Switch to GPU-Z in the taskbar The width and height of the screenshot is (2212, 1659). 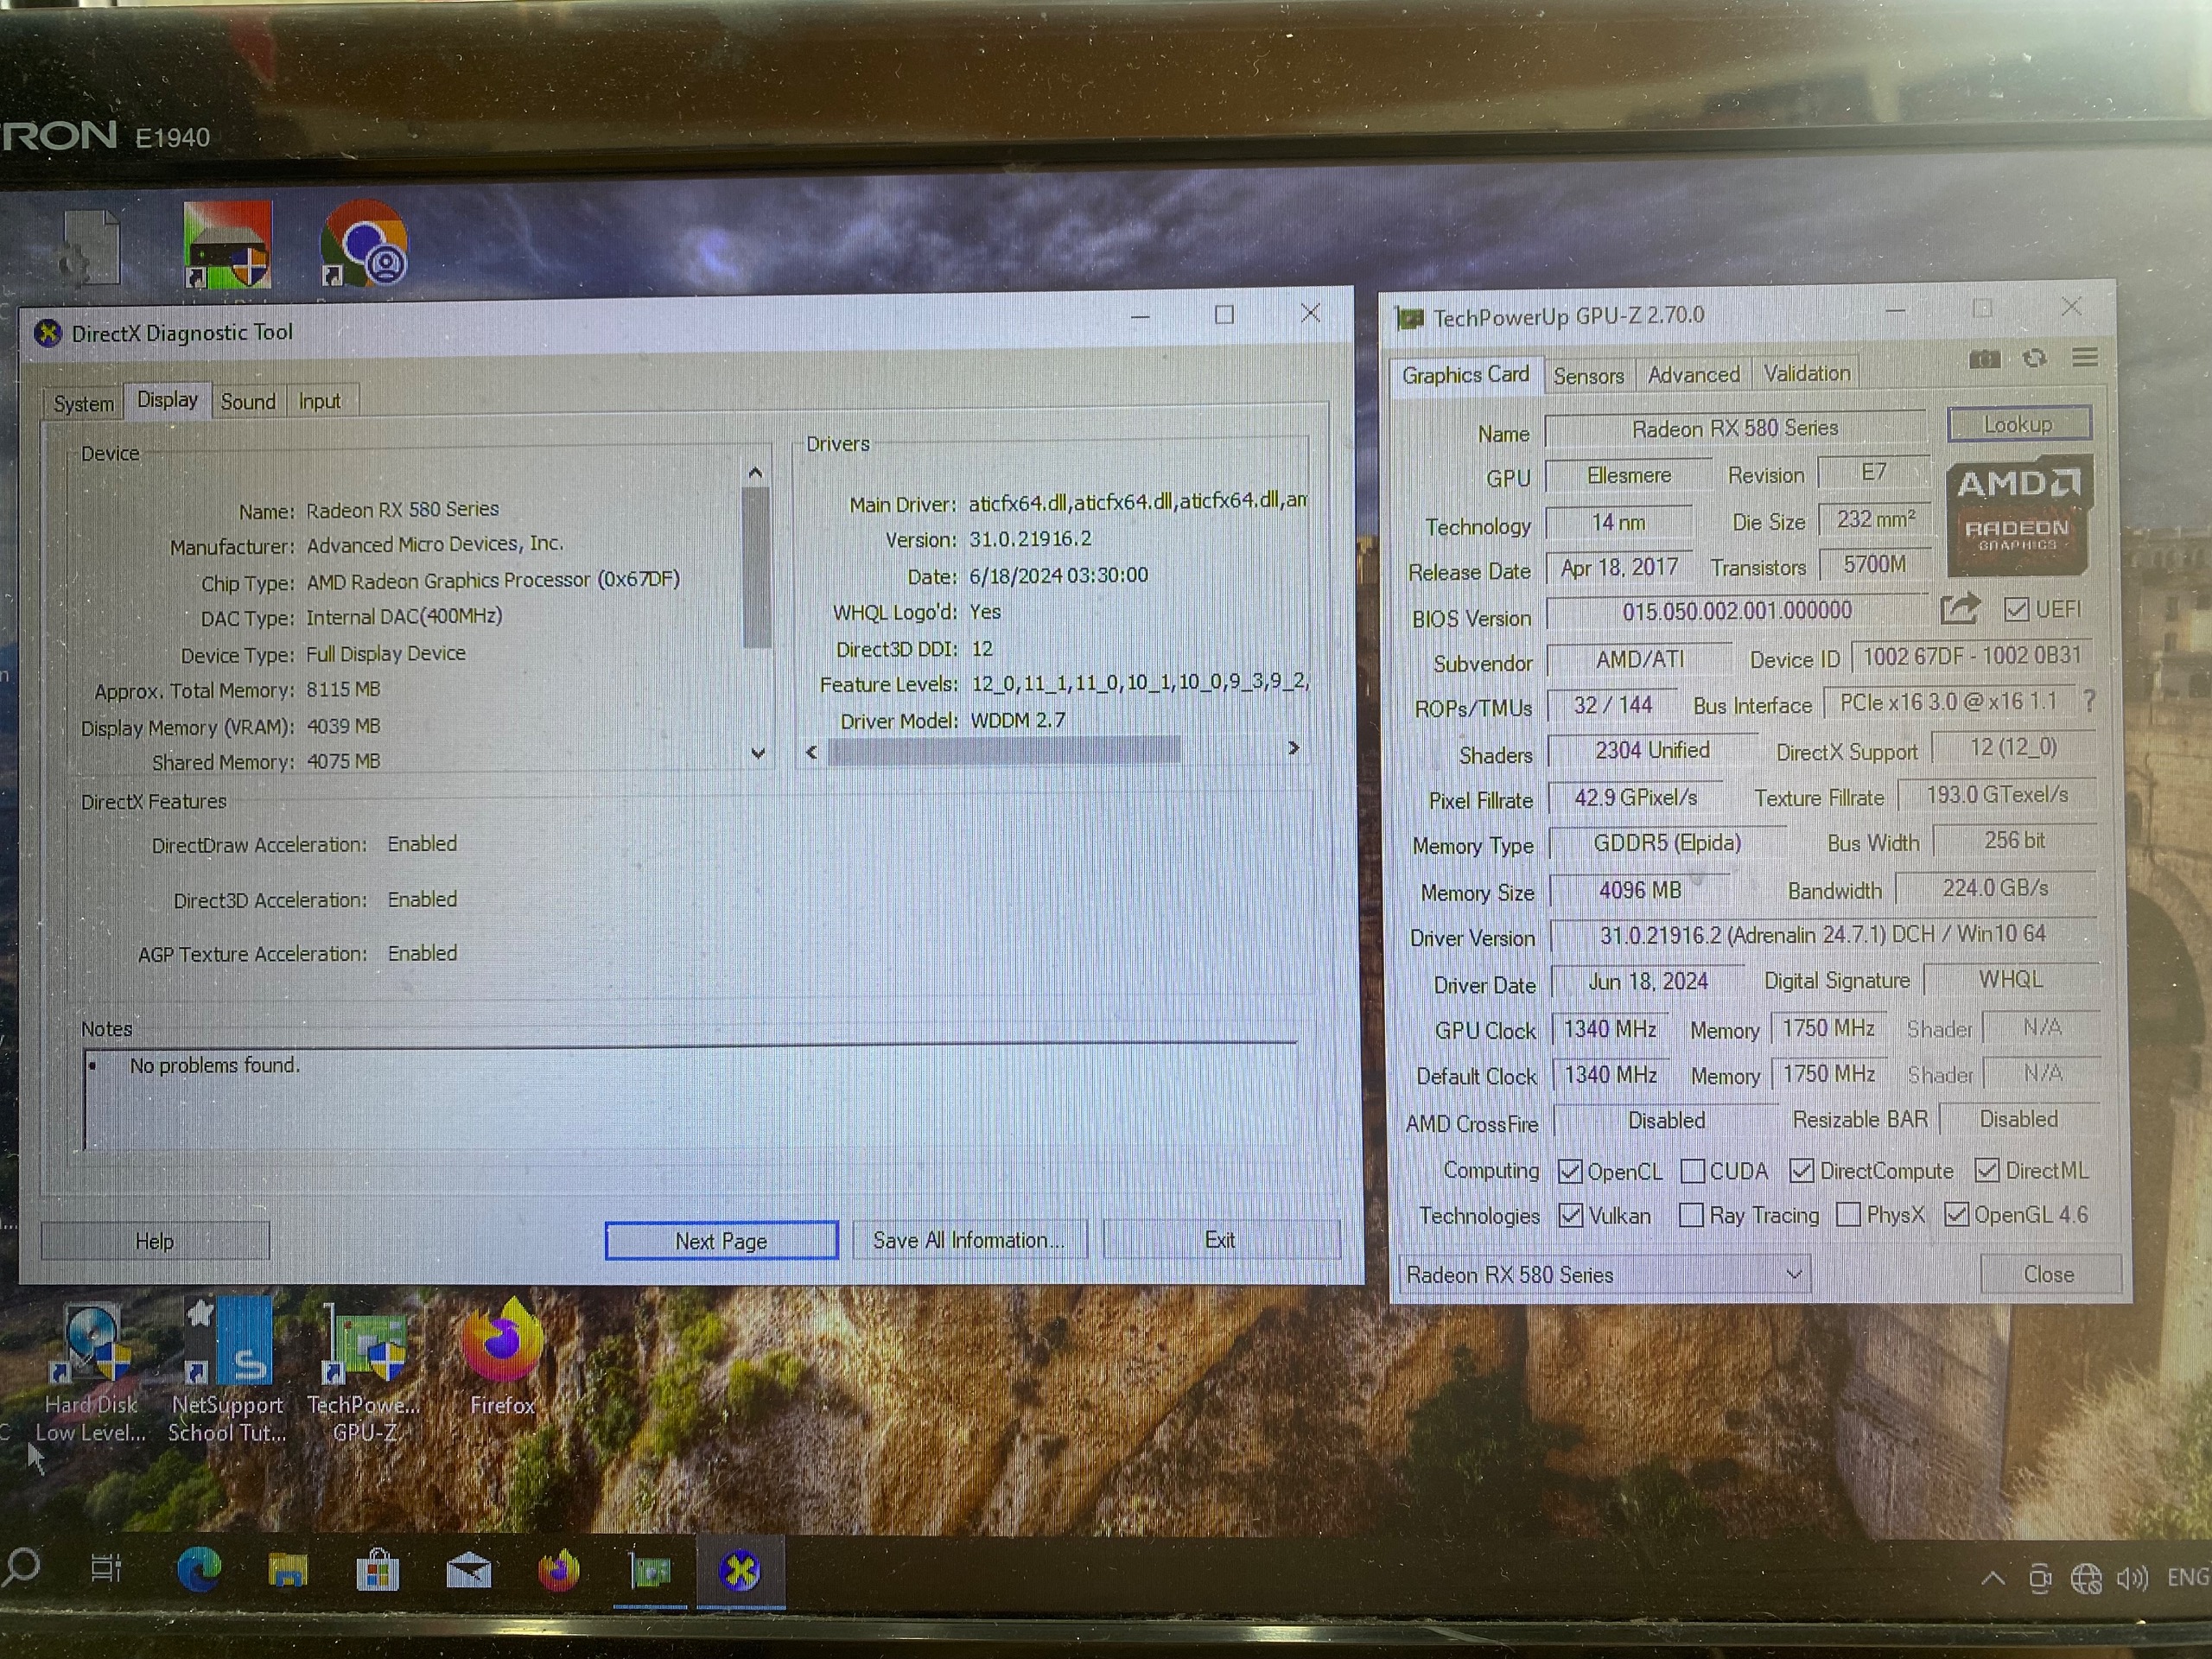(x=650, y=1572)
